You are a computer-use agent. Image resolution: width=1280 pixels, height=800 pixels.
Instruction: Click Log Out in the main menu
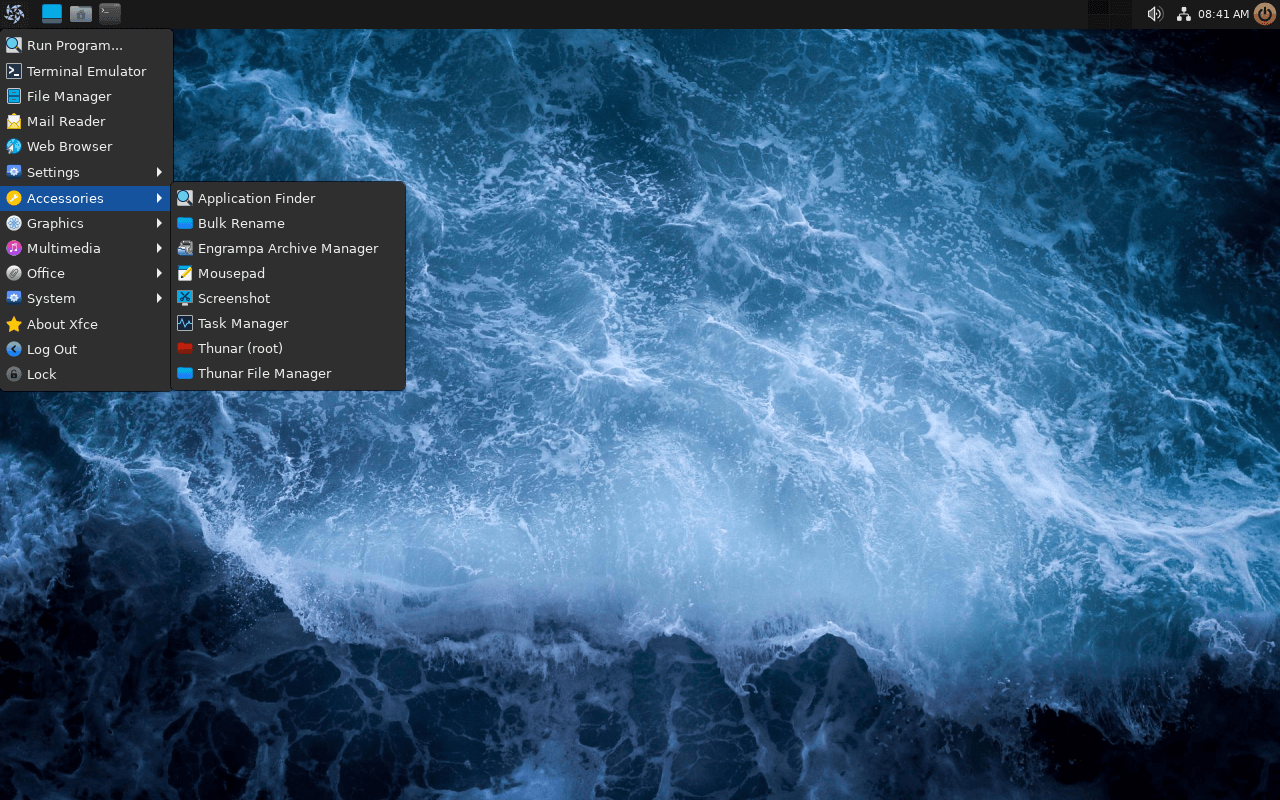(52, 349)
